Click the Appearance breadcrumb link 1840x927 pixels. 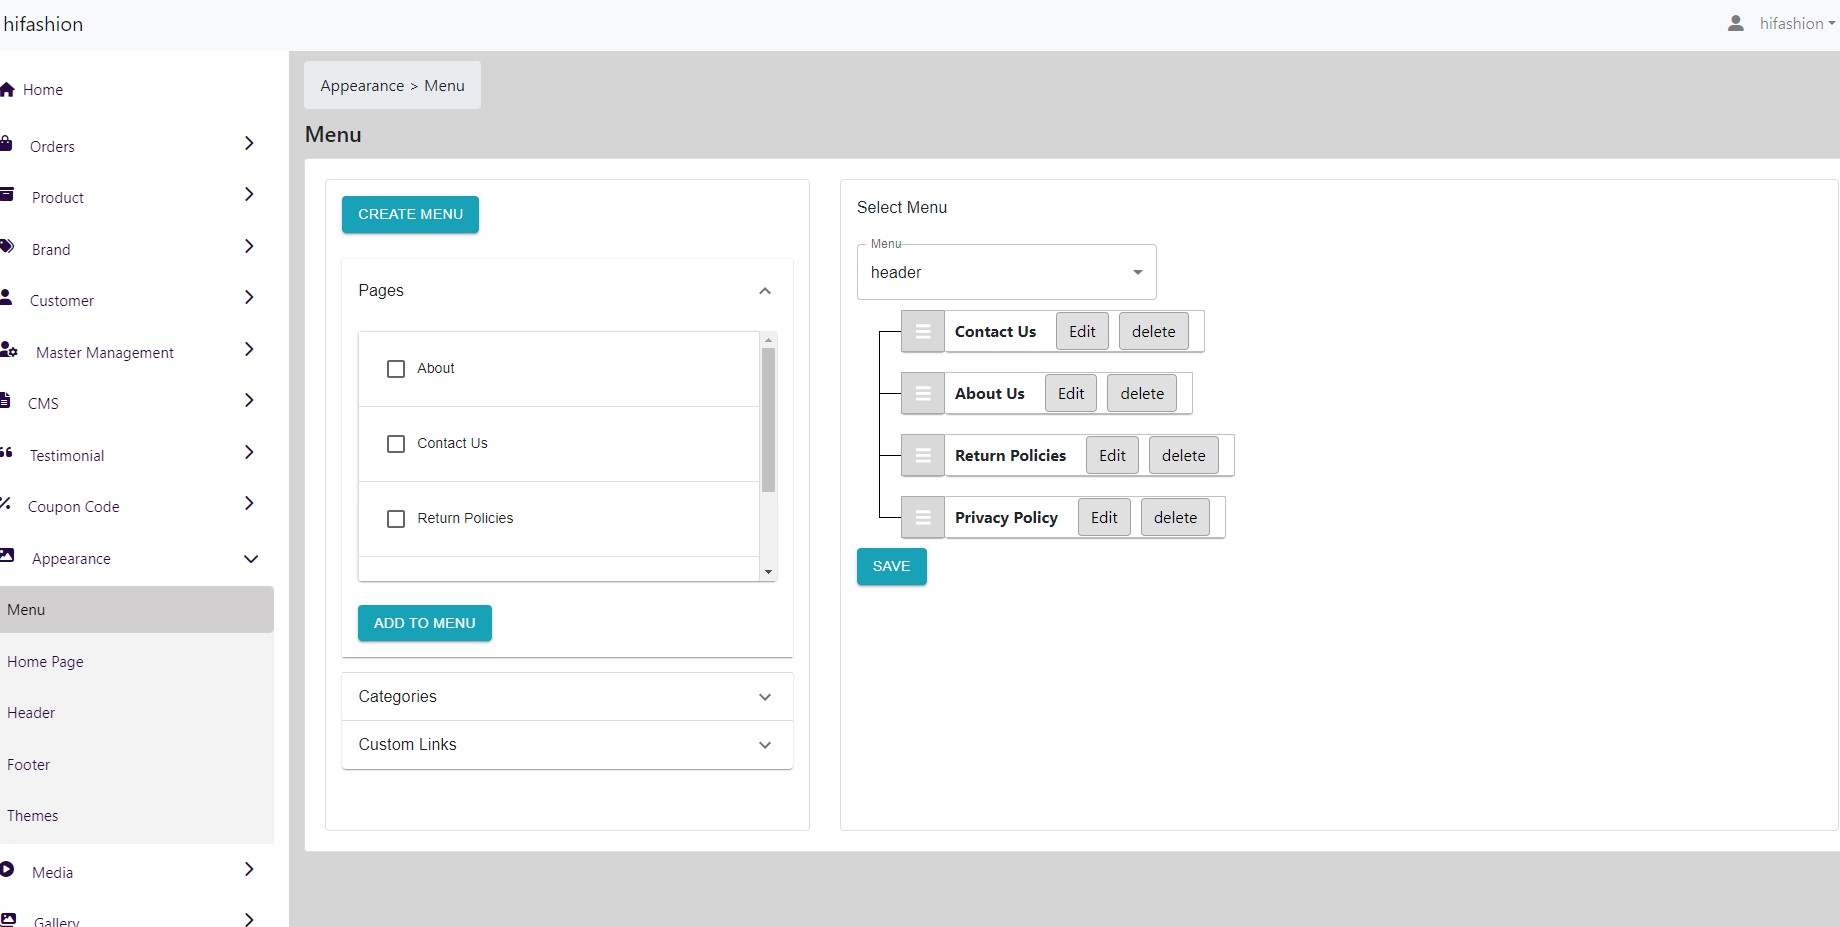[x=362, y=86]
